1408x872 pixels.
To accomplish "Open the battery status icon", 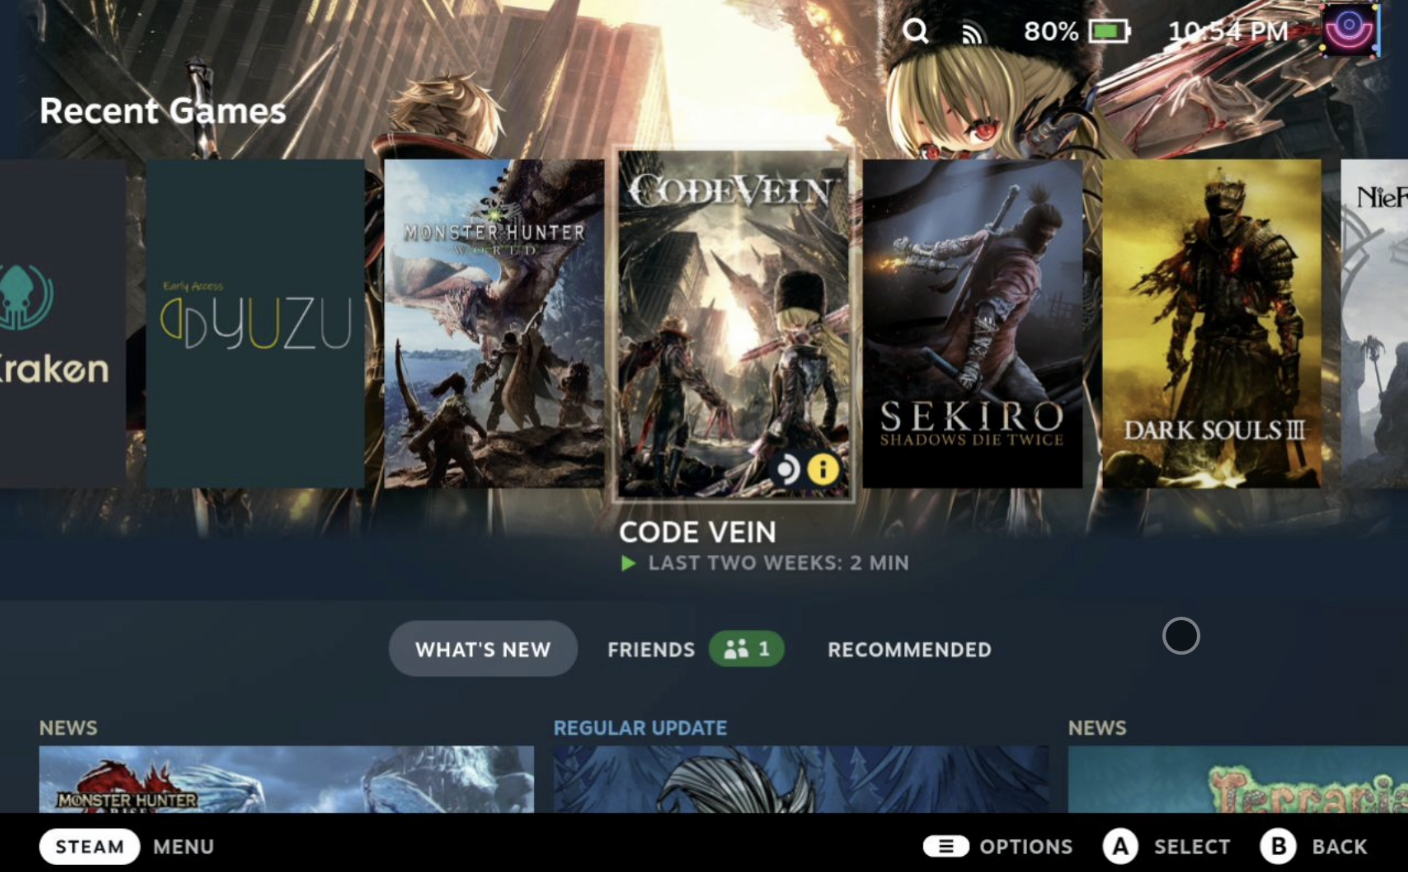I will pyautogui.click(x=1109, y=32).
